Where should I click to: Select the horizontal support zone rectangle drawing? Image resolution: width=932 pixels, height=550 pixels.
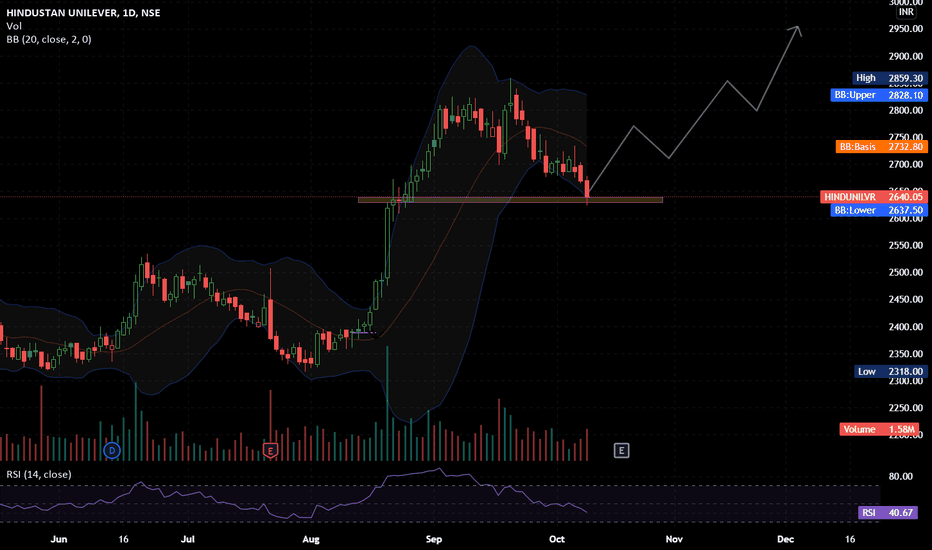coord(510,200)
